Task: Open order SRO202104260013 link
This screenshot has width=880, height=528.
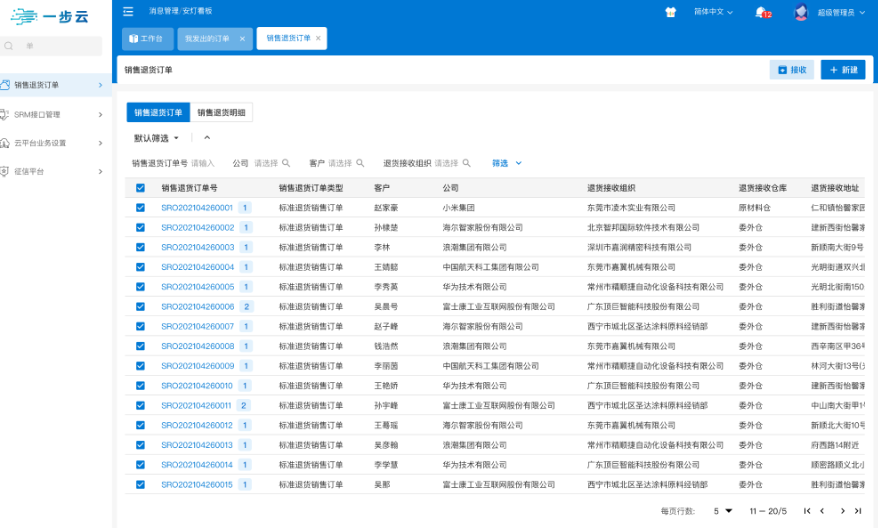Action: point(197,445)
